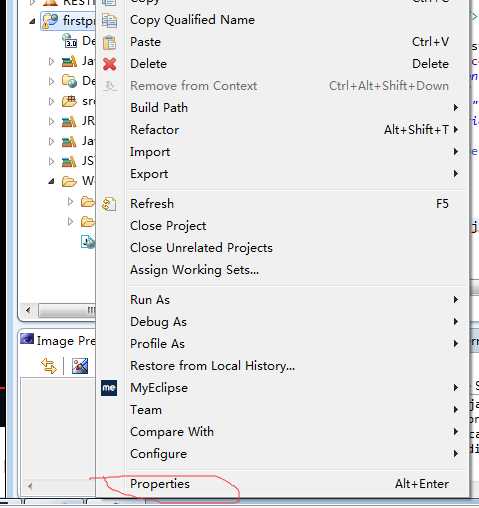
Task: Open the Refactor submenu
Action: point(155,130)
